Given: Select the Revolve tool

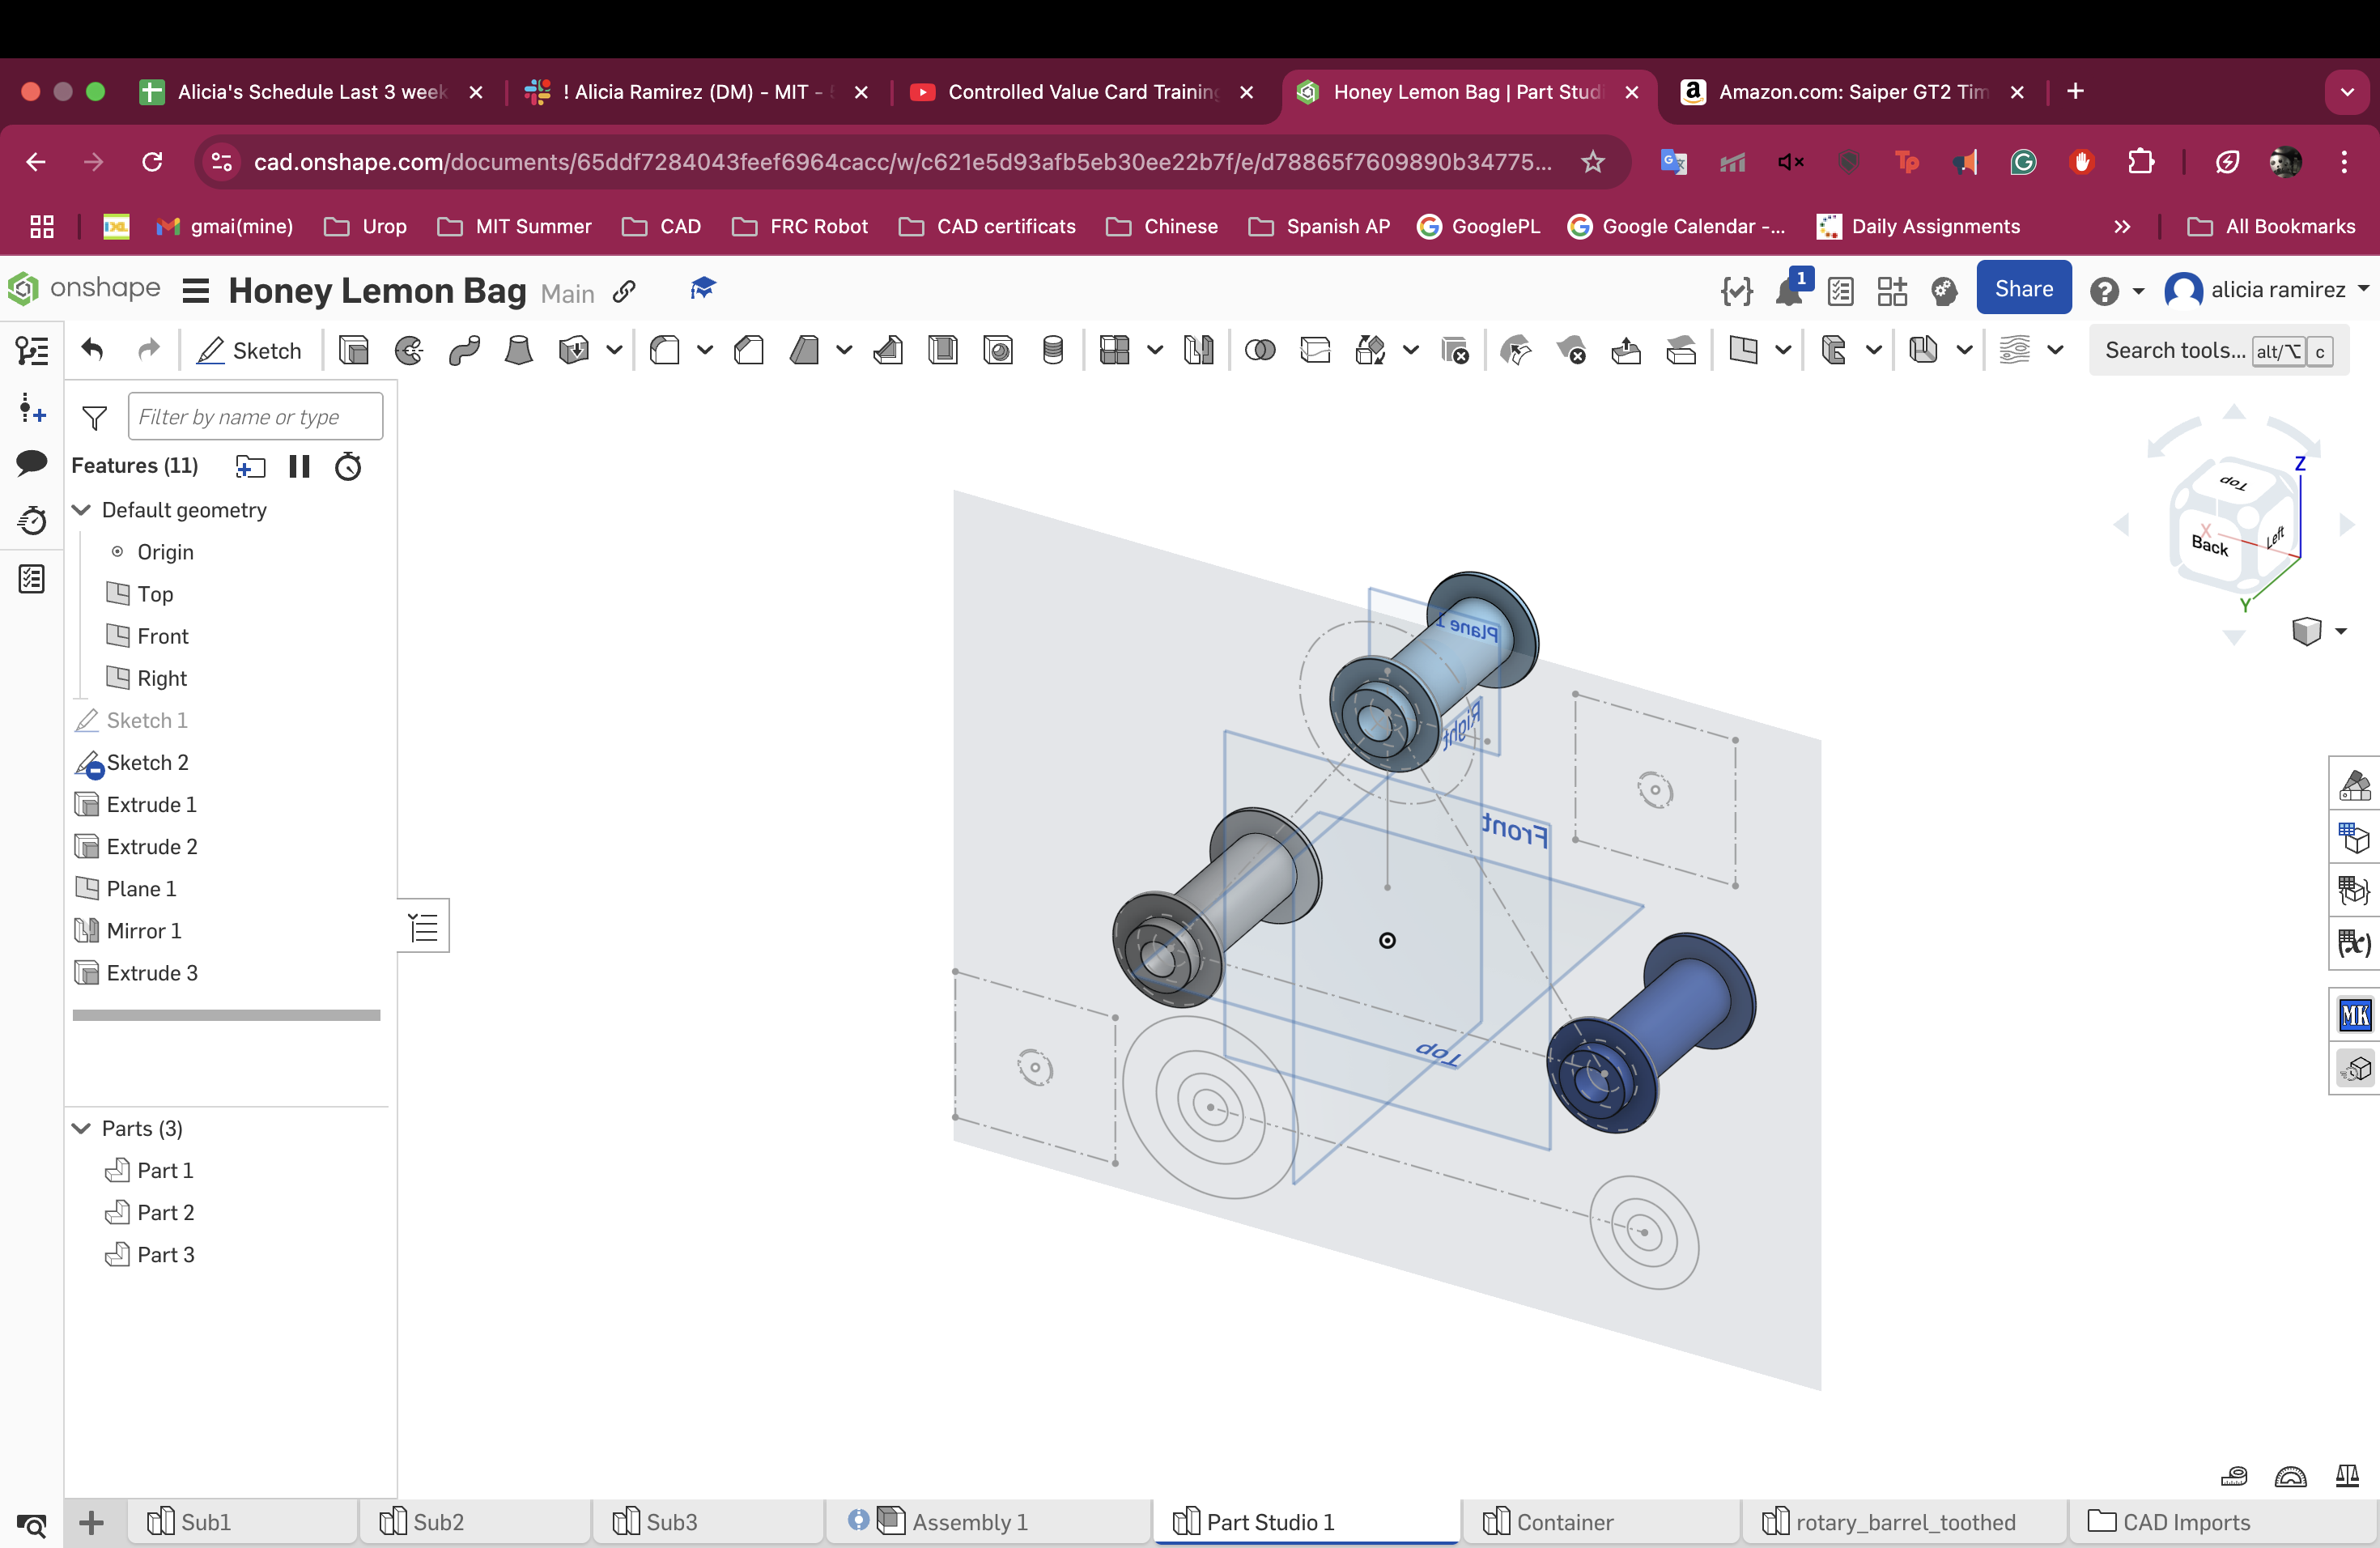Looking at the screenshot, I should pos(409,350).
